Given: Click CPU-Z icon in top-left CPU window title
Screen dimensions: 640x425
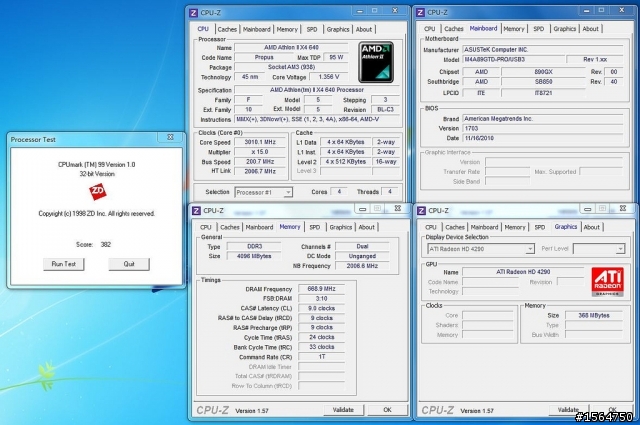Looking at the screenshot, I should point(194,13).
